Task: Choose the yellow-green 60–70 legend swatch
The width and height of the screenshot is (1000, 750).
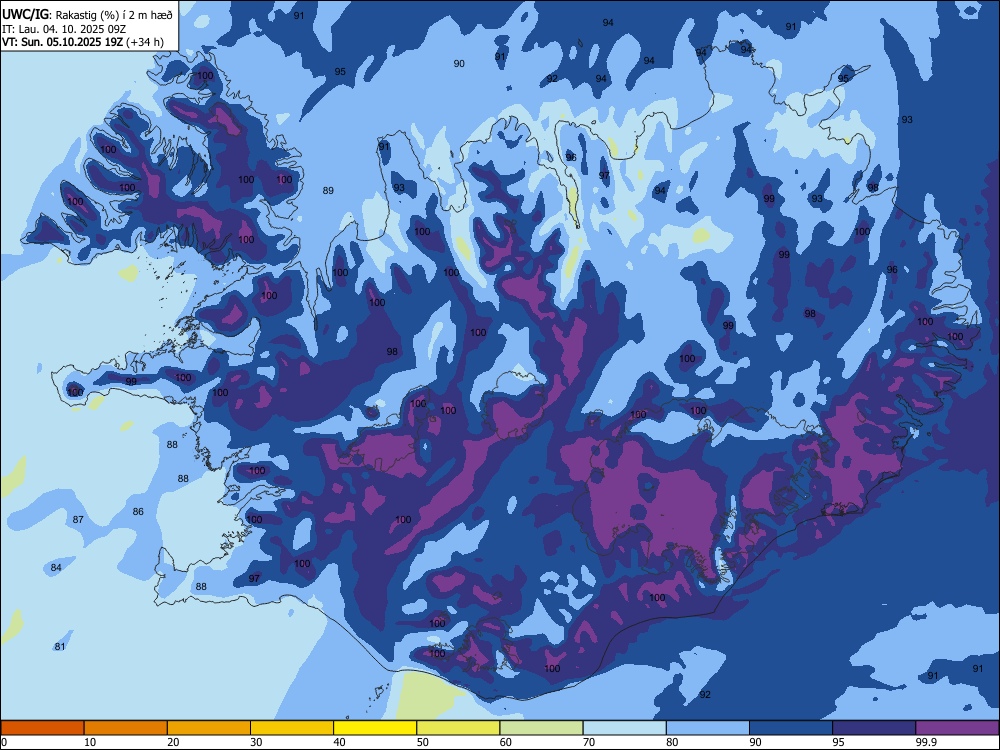Action: [541, 728]
